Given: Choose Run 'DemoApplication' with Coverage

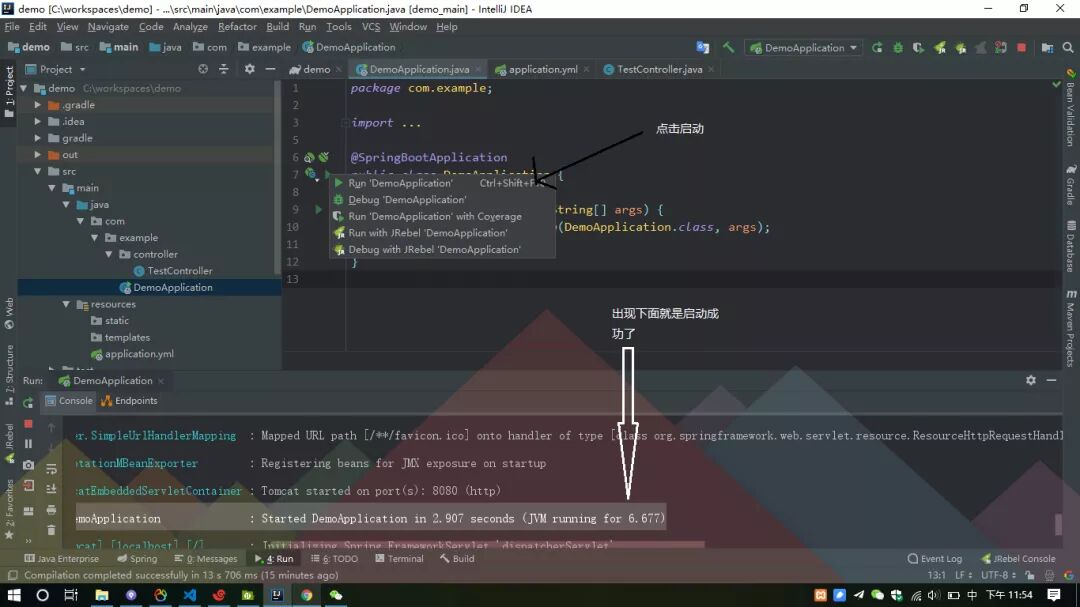Looking at the screenshot, I should (x=442, y=216).
